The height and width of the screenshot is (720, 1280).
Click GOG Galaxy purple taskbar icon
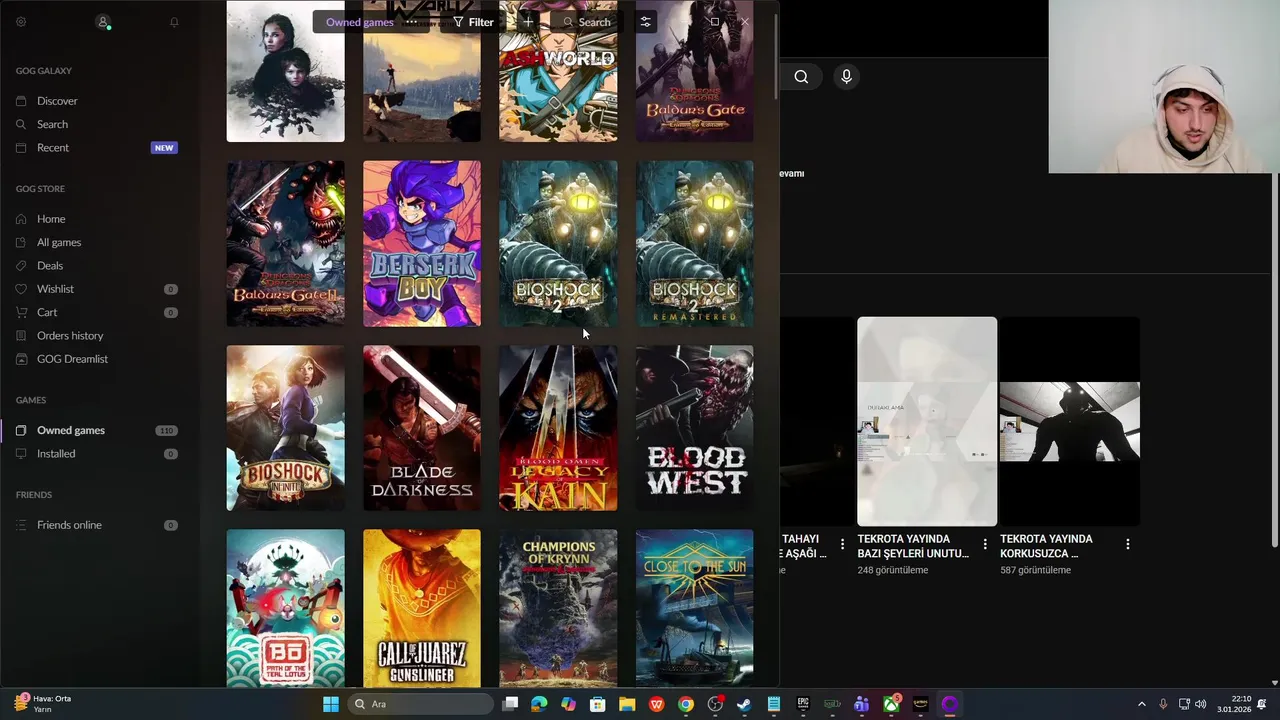point(949,704)
